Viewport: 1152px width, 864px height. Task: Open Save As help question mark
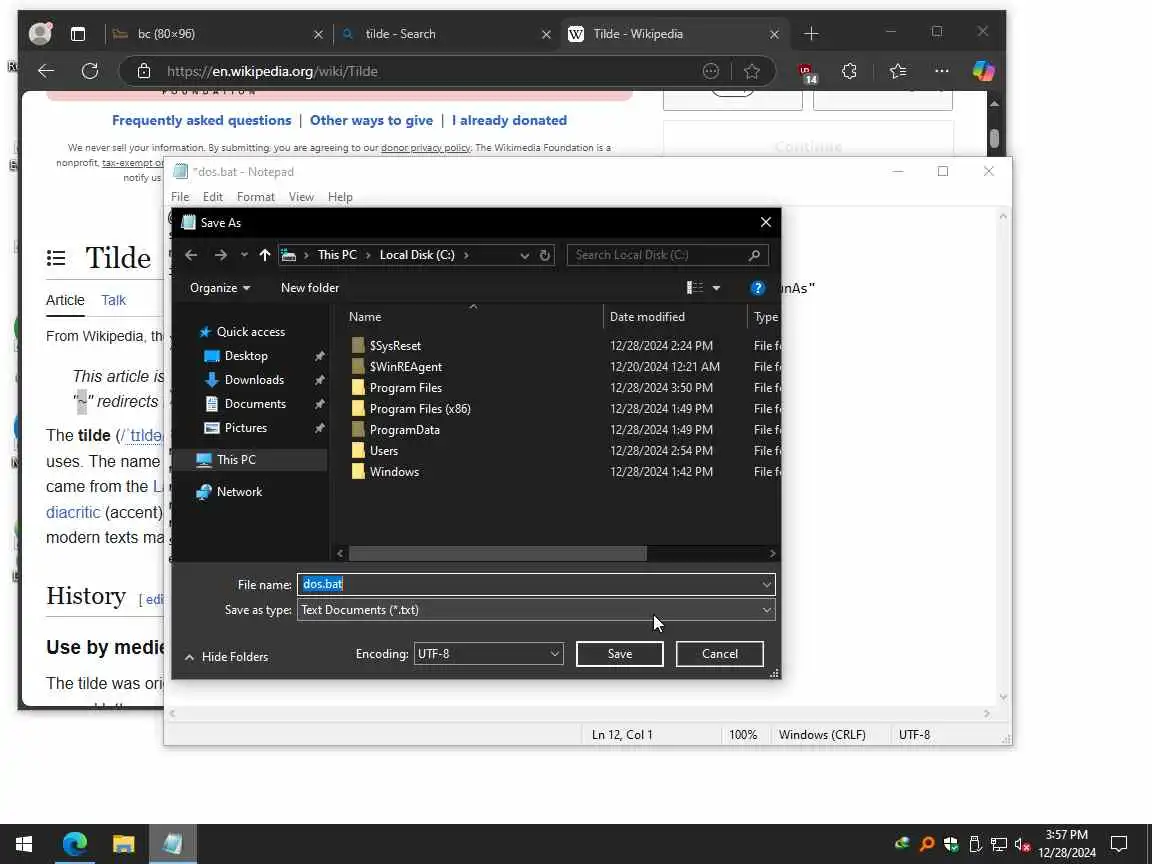(x=757, y=288)
